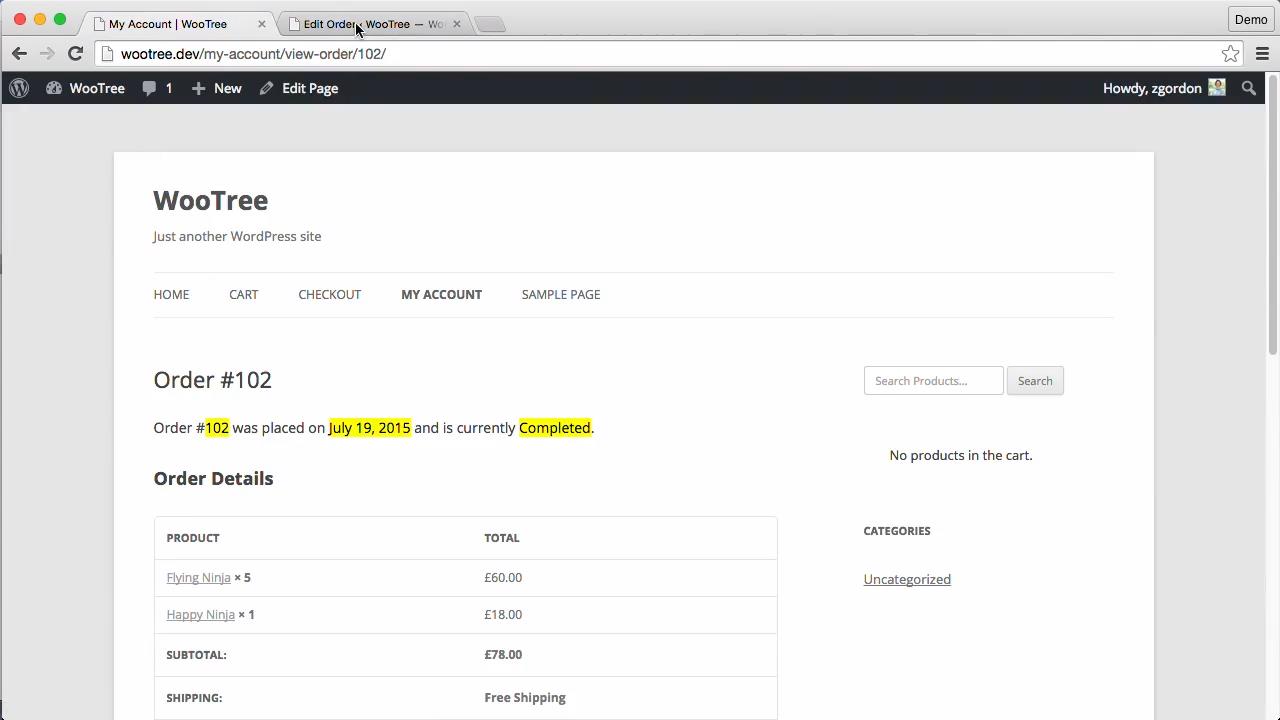Click the Edit Page pencil item

299,88
